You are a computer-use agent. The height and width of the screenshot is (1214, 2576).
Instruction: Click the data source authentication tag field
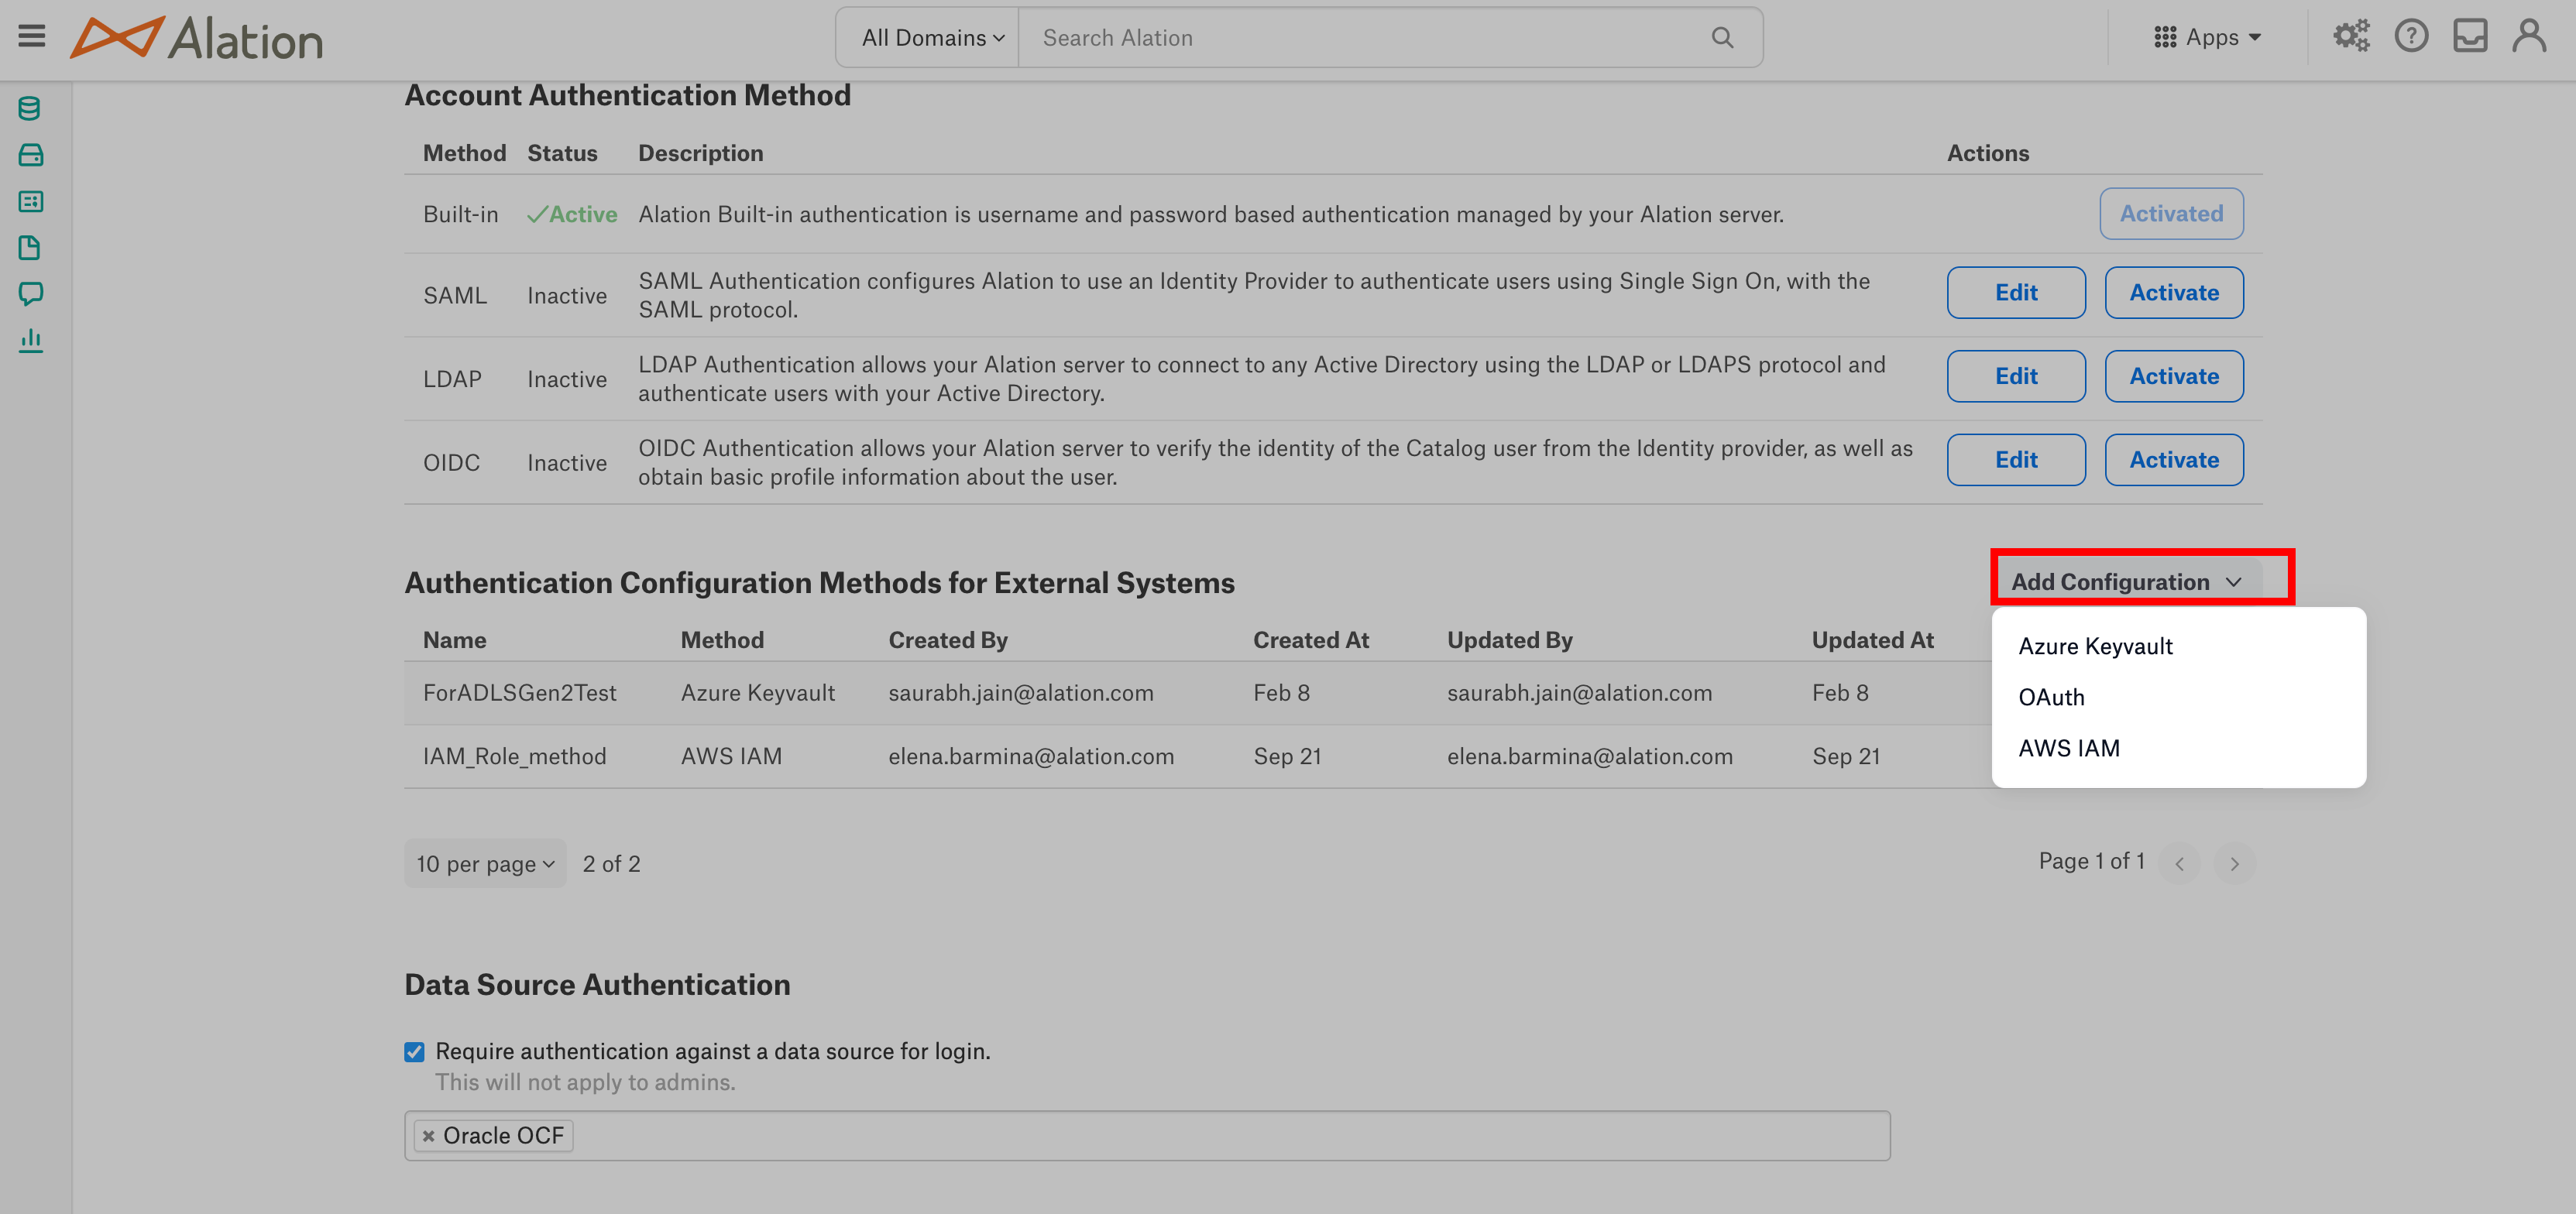click(x=1147, y=1136)
